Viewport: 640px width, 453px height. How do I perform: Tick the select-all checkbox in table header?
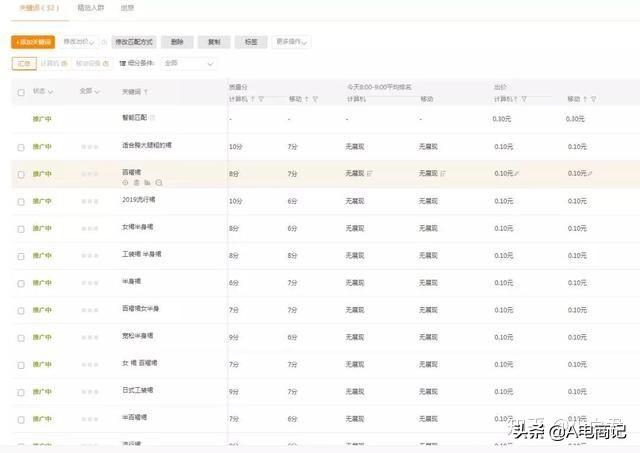21,93
